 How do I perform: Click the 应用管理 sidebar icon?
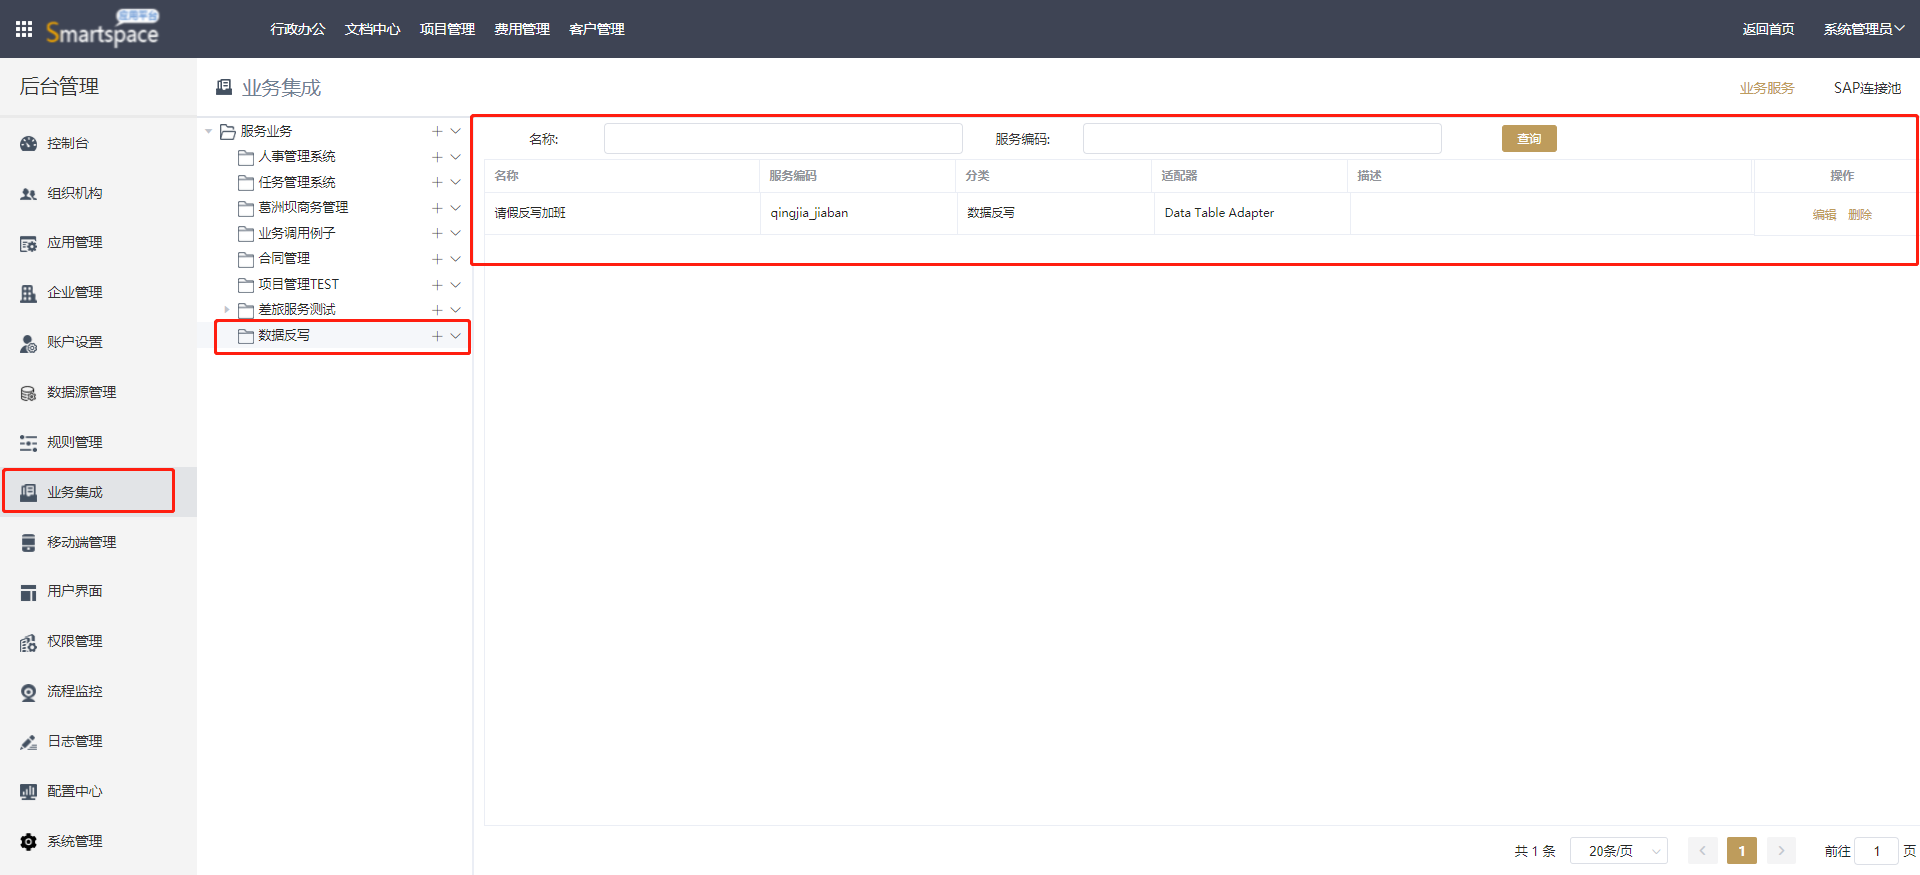click(28, 243)
